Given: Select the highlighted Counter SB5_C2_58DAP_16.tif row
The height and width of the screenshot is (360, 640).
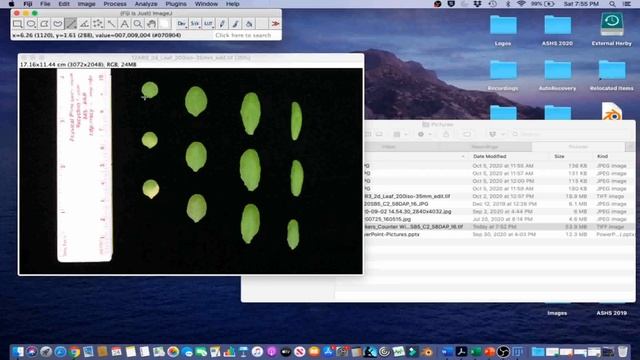Looking at the screenshot, I should (499, 227).
